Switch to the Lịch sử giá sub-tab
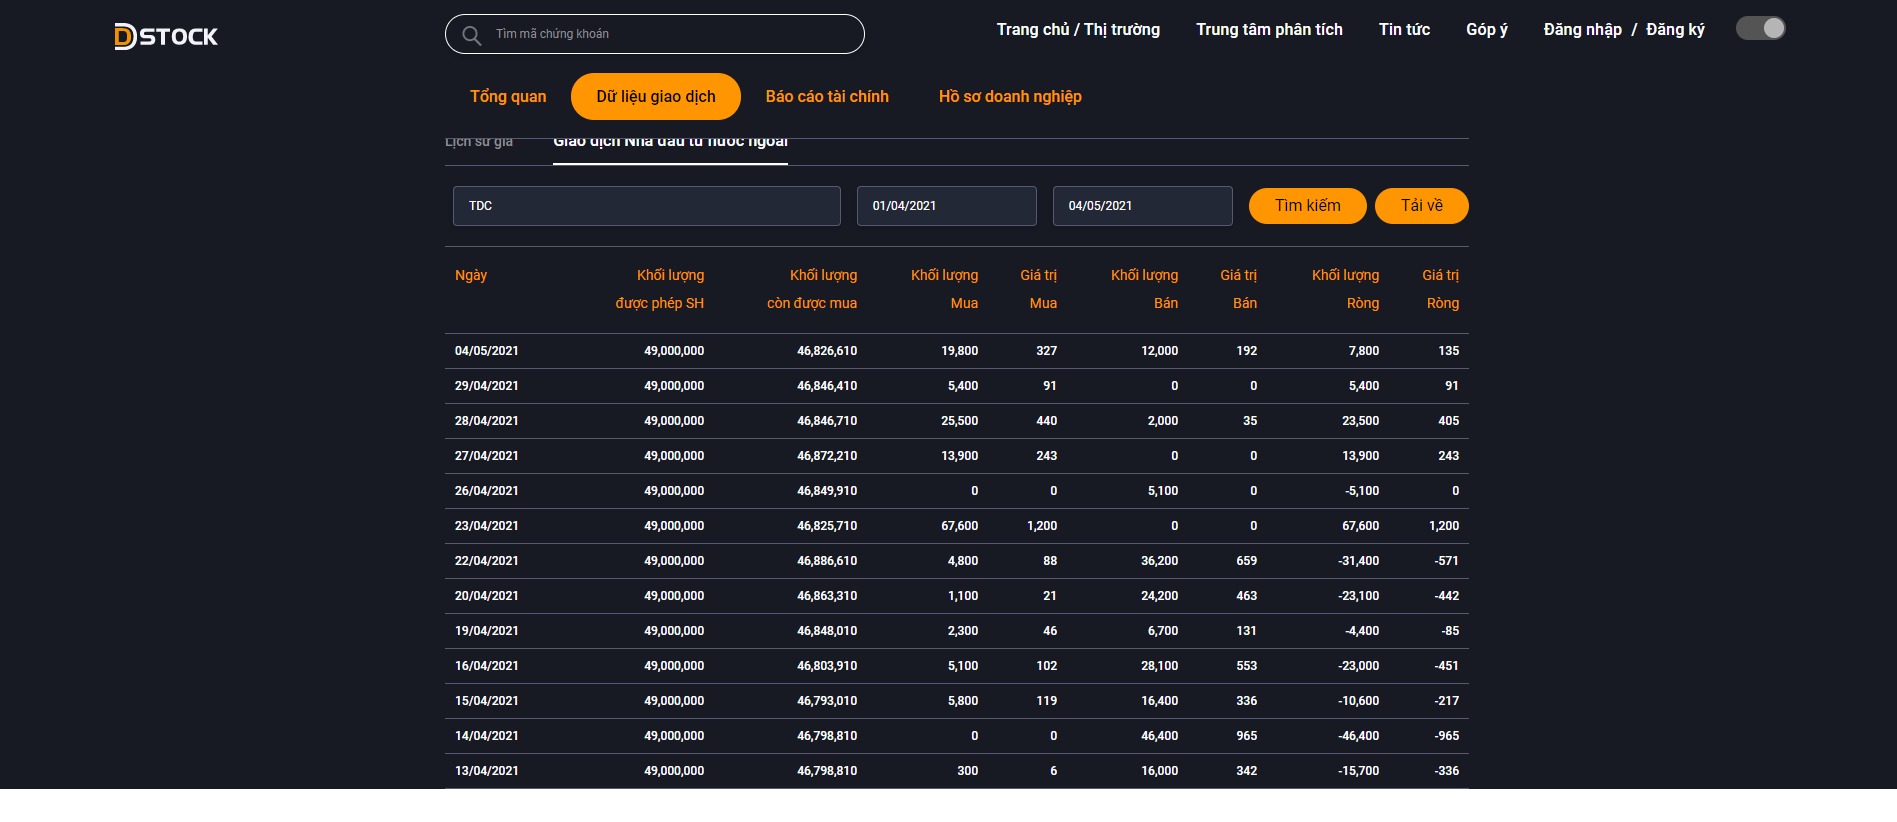The image size is (1897, 822). 479,143
